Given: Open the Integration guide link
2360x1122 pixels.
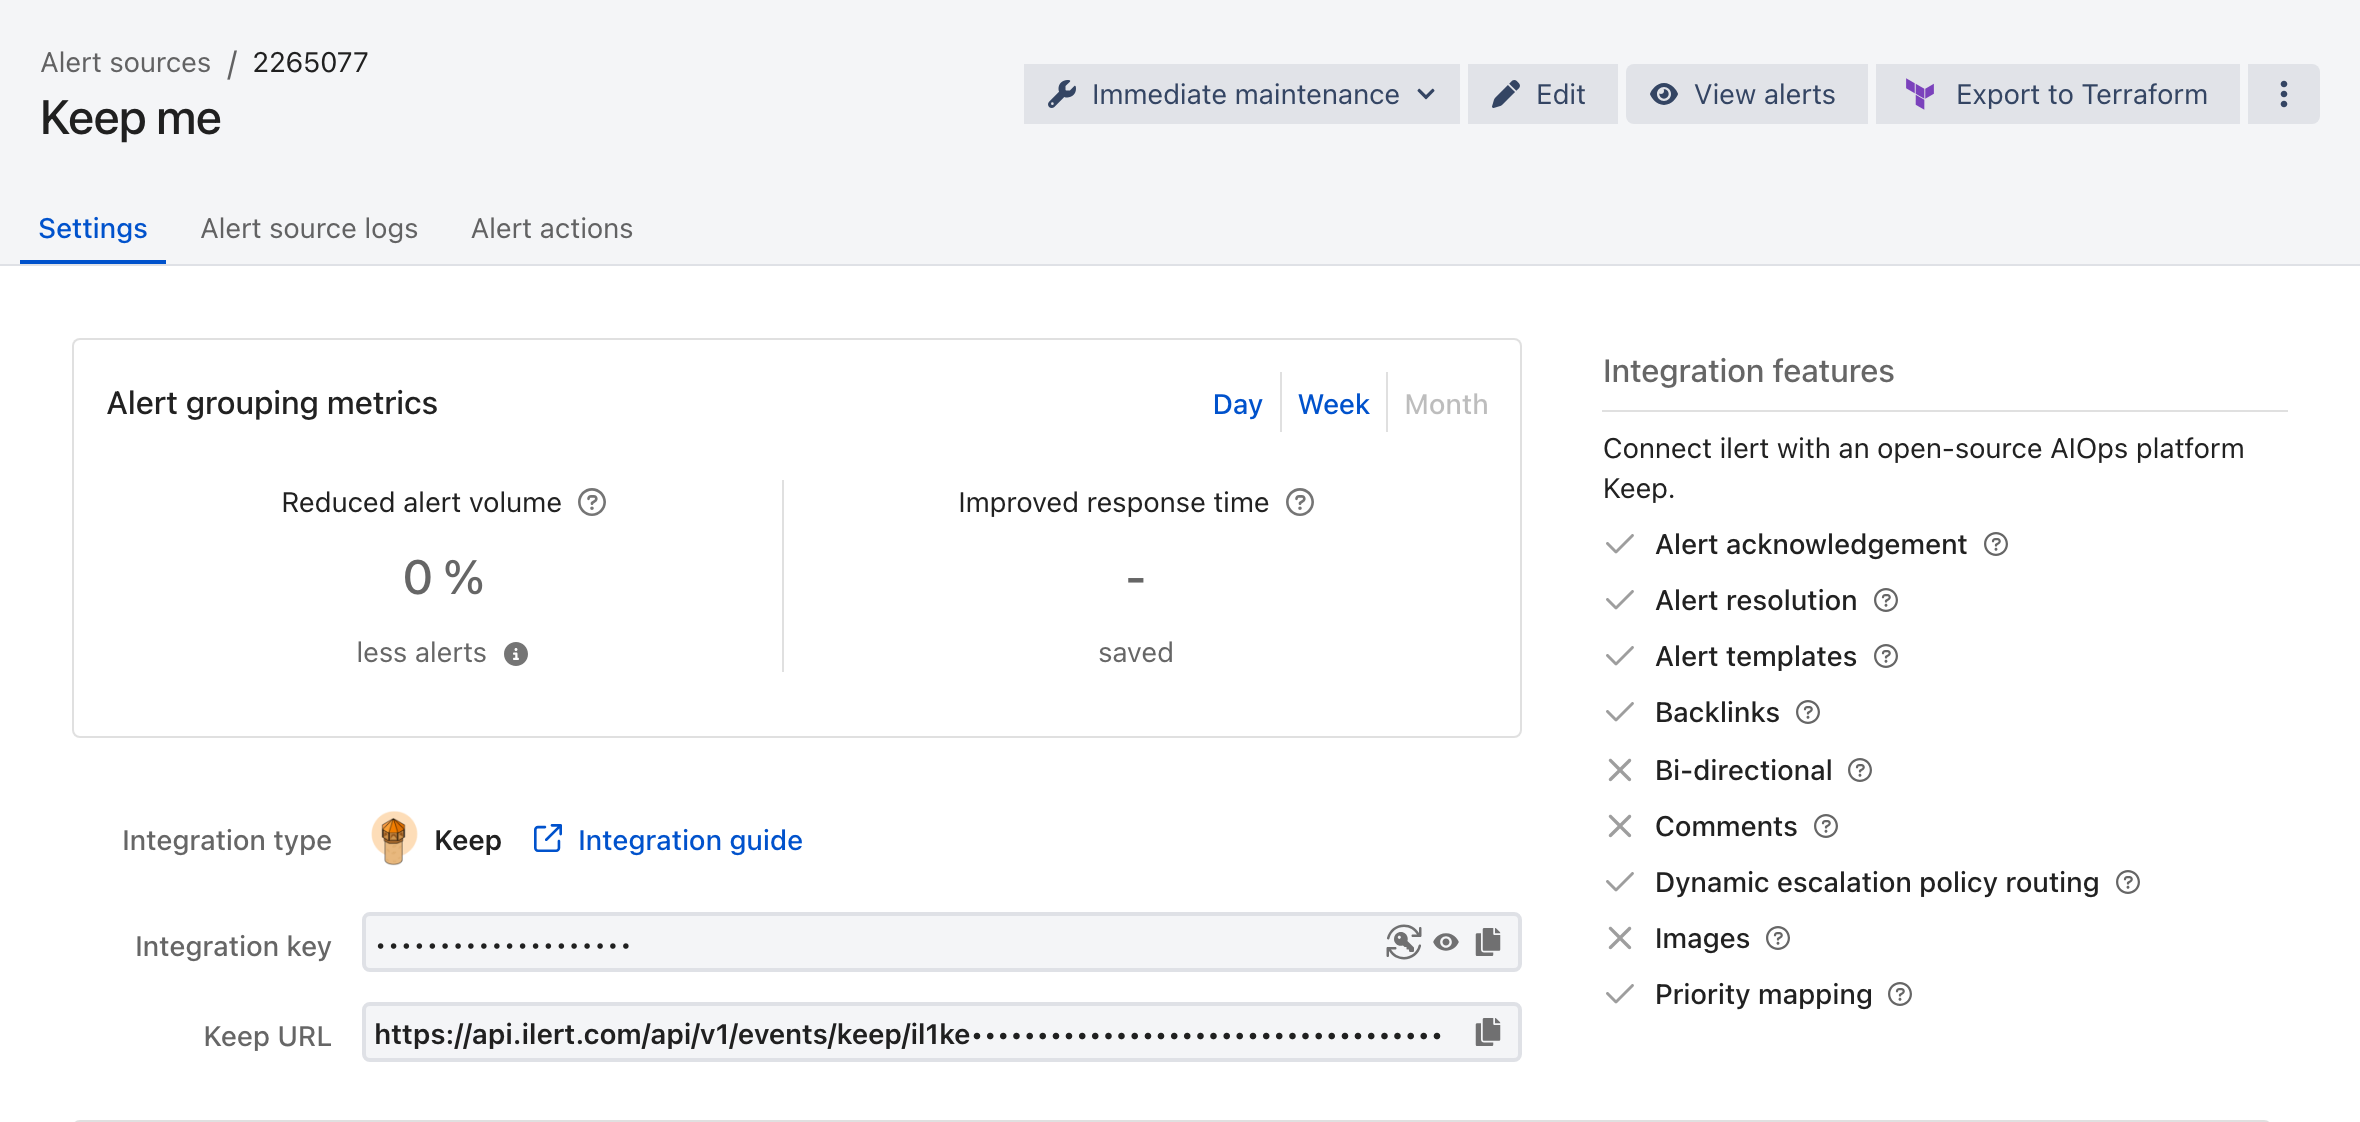Looking at the screenshot, I should click(668, 840).
